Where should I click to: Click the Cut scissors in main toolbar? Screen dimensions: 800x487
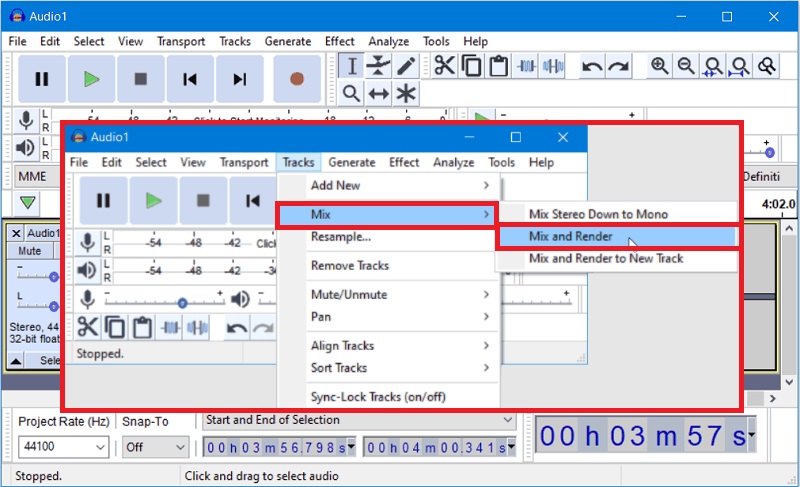[444, 66]
